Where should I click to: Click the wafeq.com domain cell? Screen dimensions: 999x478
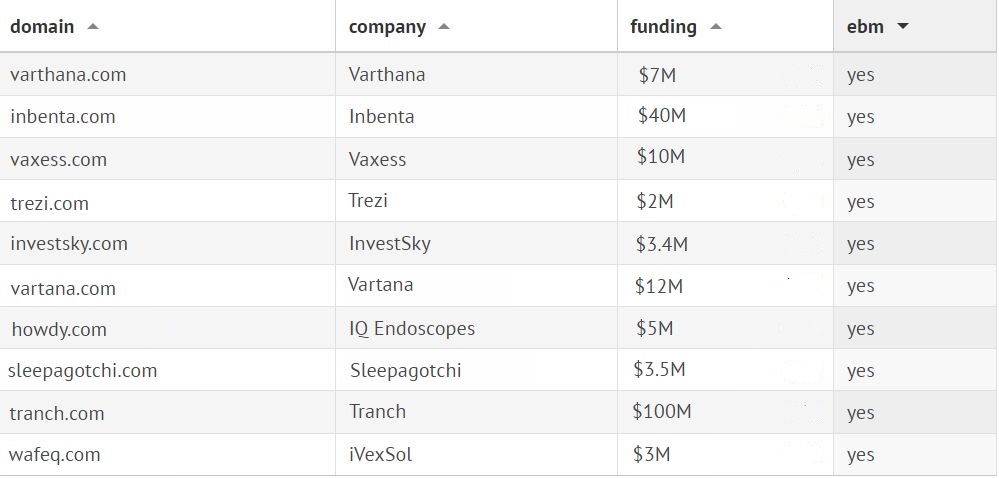[x=55, y=455]
